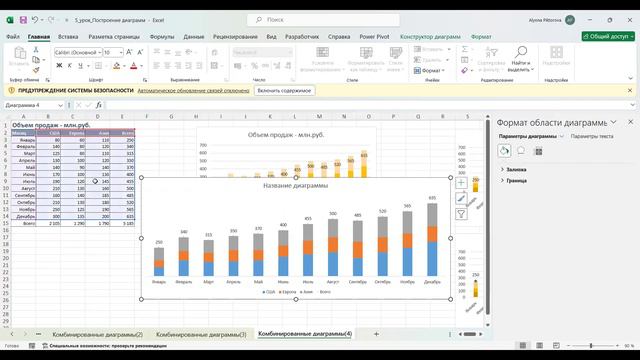Close the Формат области диаграммы pane
The height and width of the screenshot is (360, 640).
click(x=631, y=122)
